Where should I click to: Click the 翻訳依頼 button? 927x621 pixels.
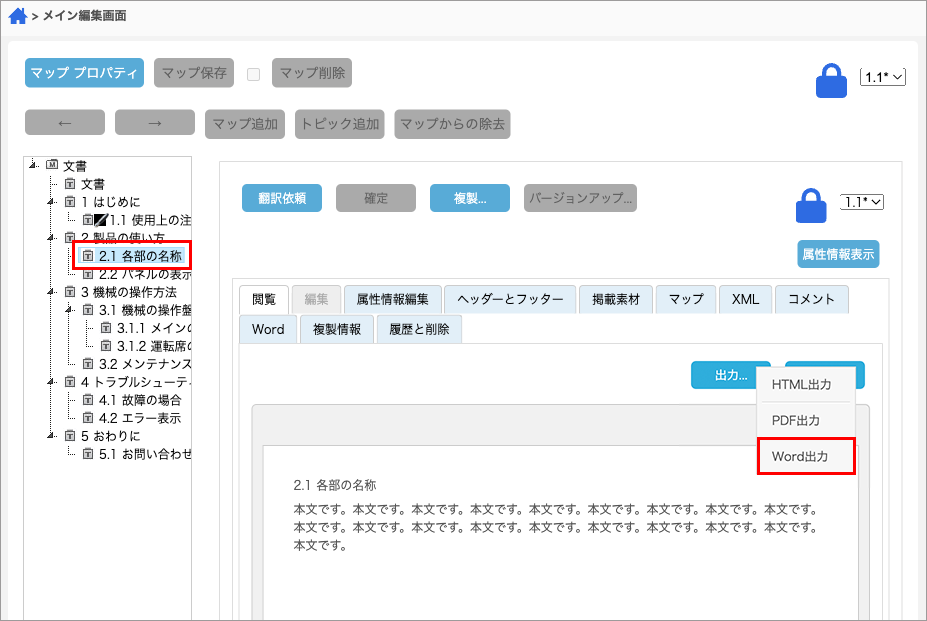(x=282, y=198)
